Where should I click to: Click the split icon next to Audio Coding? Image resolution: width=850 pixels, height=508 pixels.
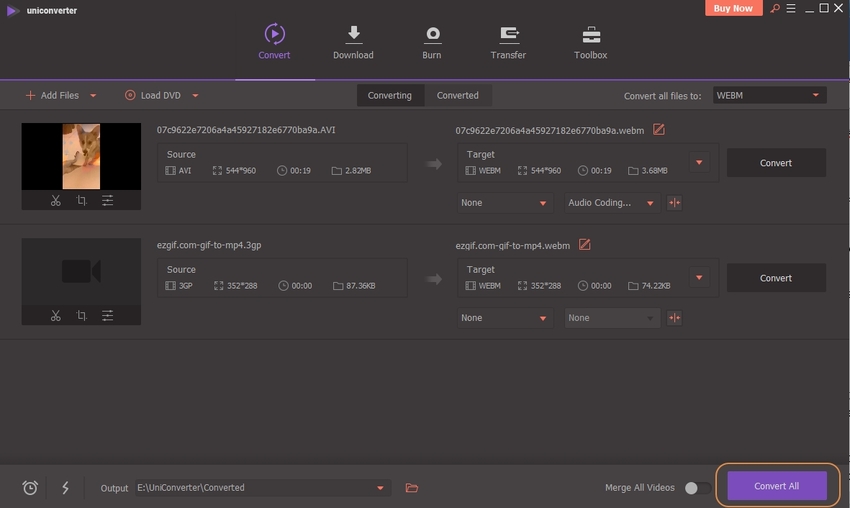coord(674,203)
